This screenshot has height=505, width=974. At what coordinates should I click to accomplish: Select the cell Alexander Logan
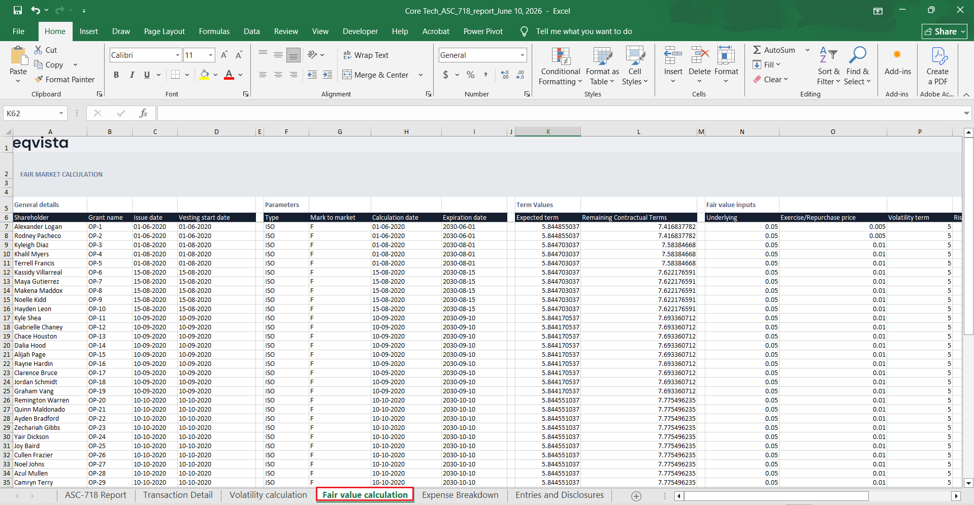pyautogui.click(x=50, y=227)
